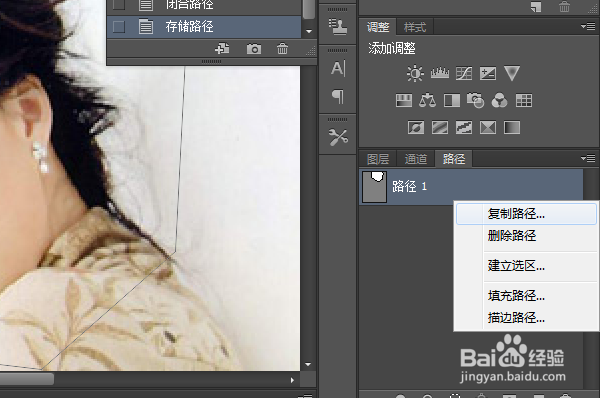Click the History panel scrollbar thumb
This screenshot has width=600, height=398.
coord(309,8)
